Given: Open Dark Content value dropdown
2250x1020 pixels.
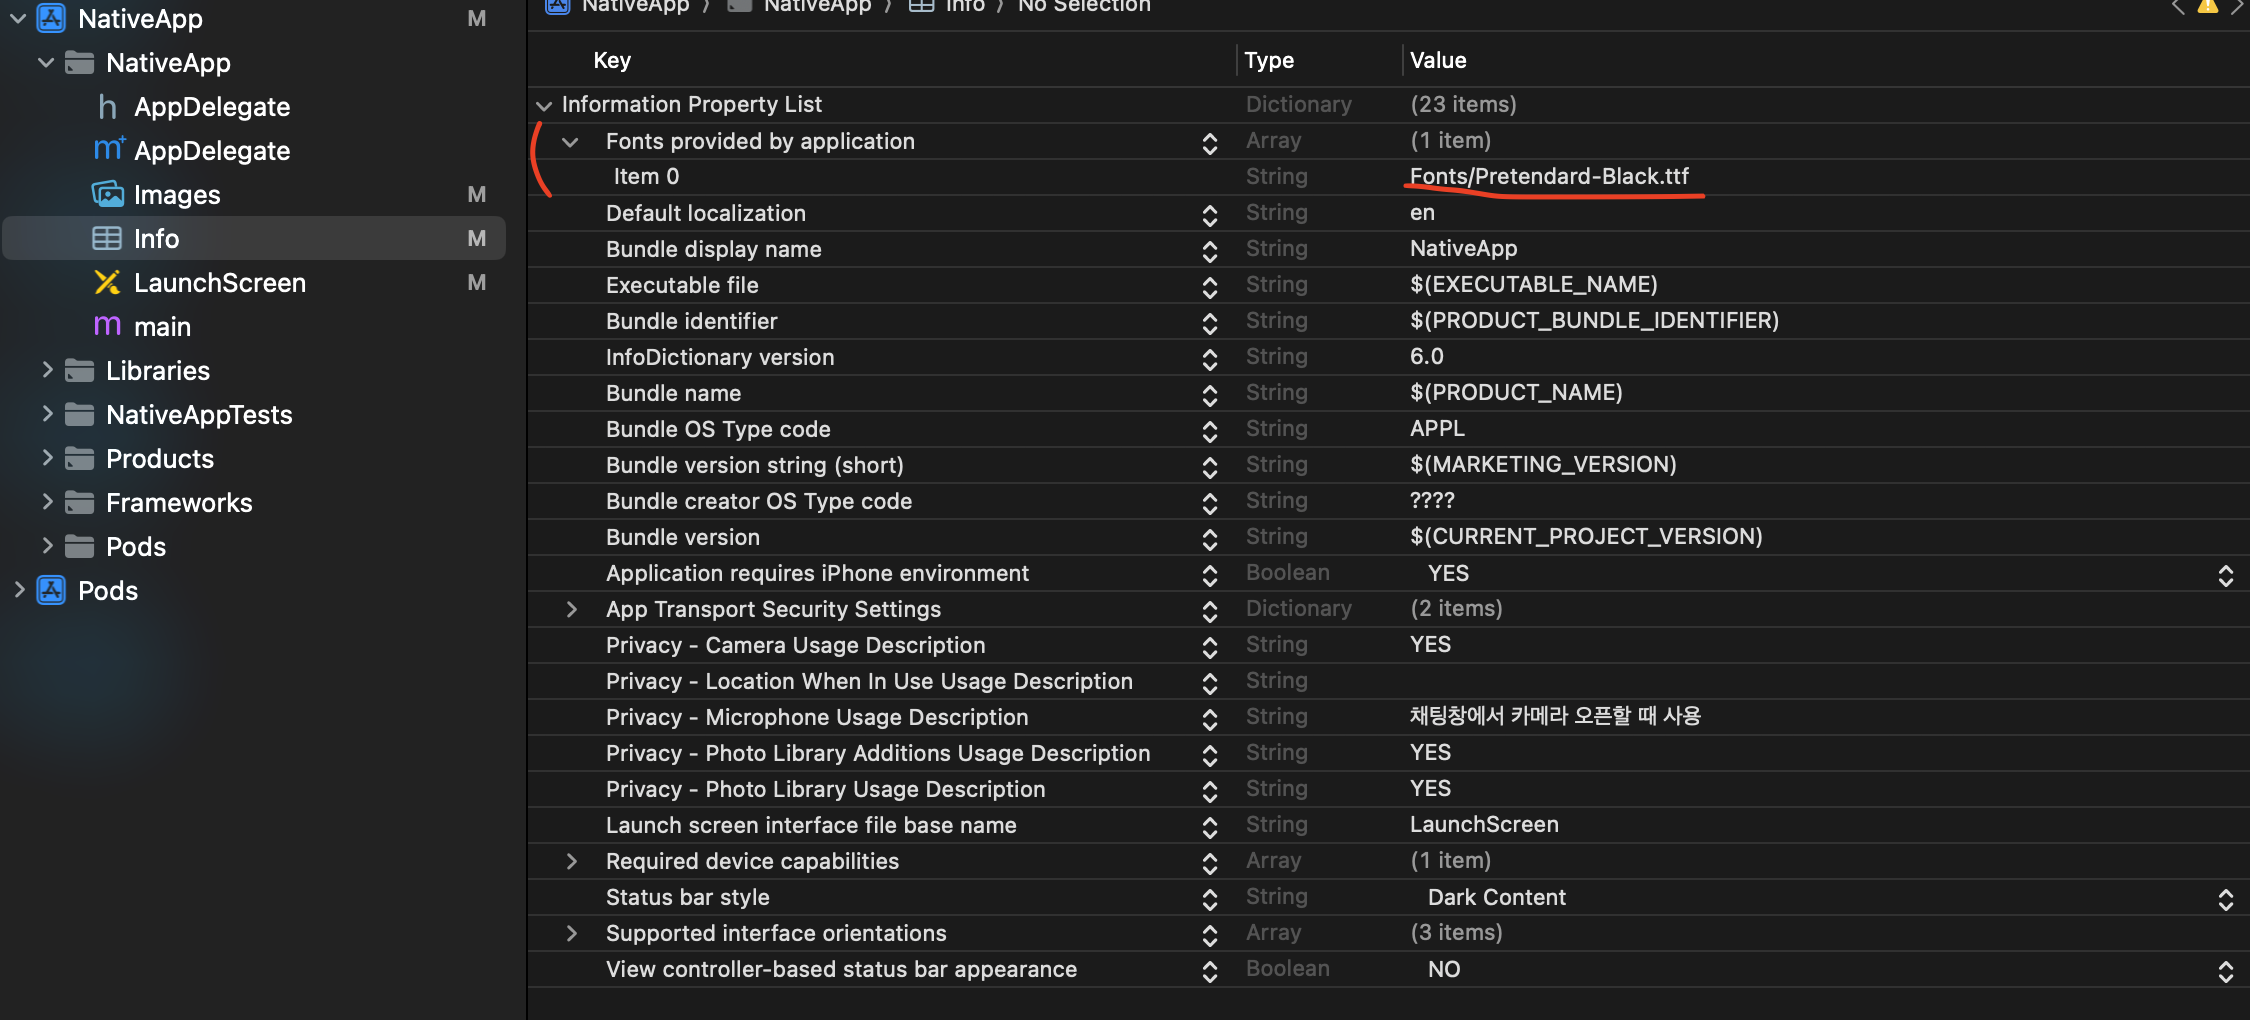Looking at the screenshot, I should coord(2225,899).
